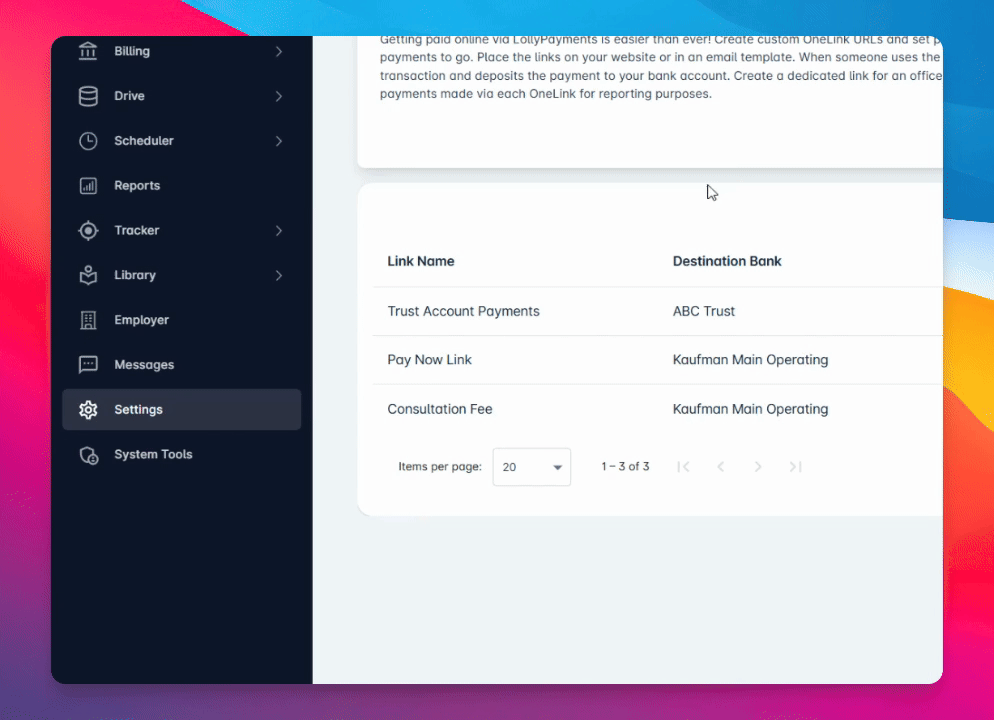Select the Pay Now Link row
This screenshot has height=720, width=994.
[x=657, y=360]
